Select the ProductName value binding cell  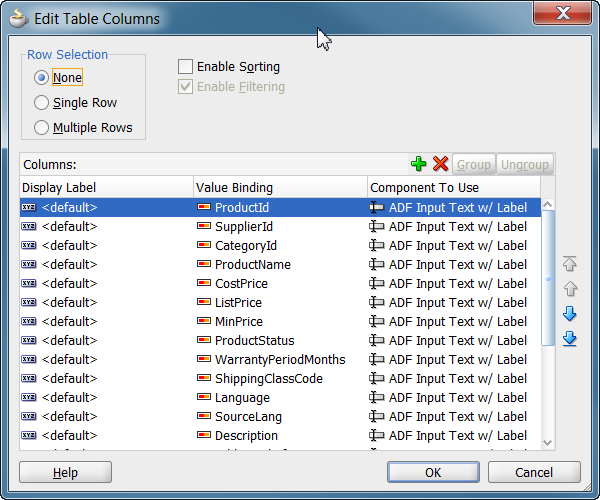click(x=280, y=264)
